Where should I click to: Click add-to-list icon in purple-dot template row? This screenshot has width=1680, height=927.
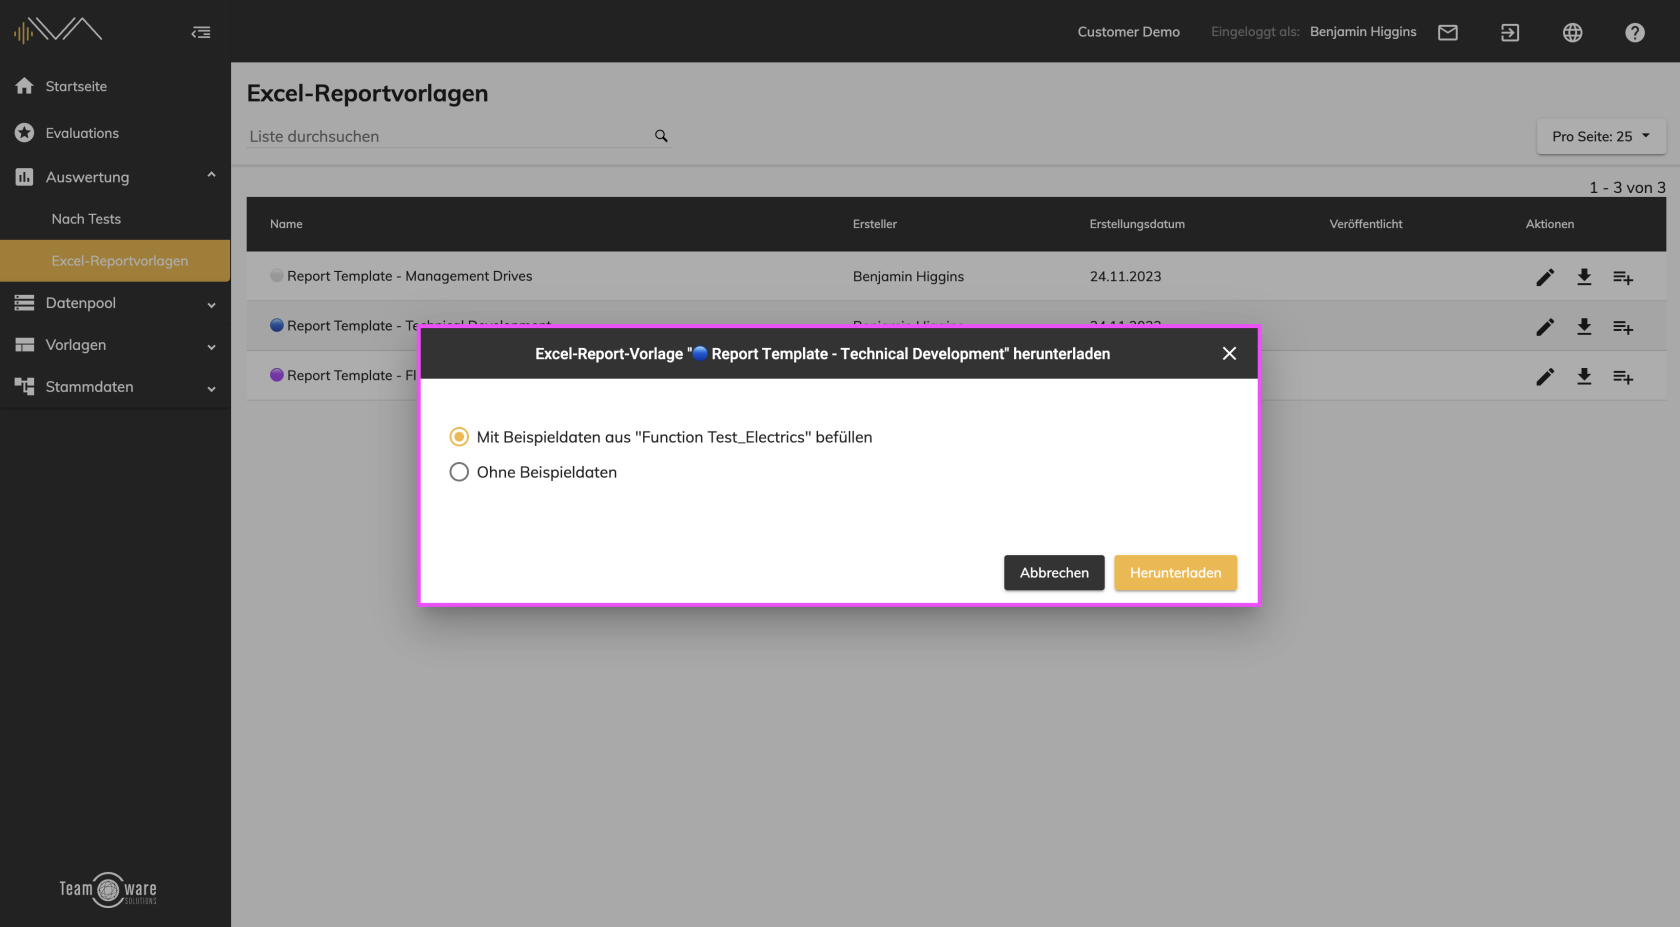tap(1623, 377)
